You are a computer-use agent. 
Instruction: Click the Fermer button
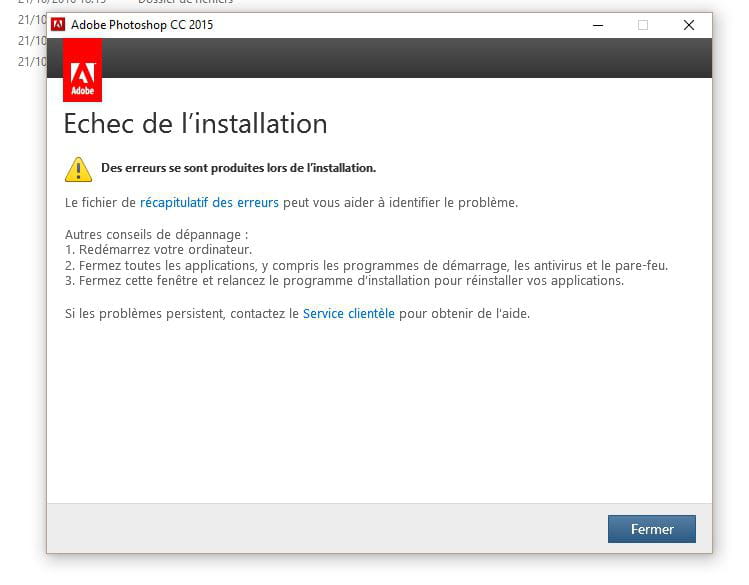652,529
